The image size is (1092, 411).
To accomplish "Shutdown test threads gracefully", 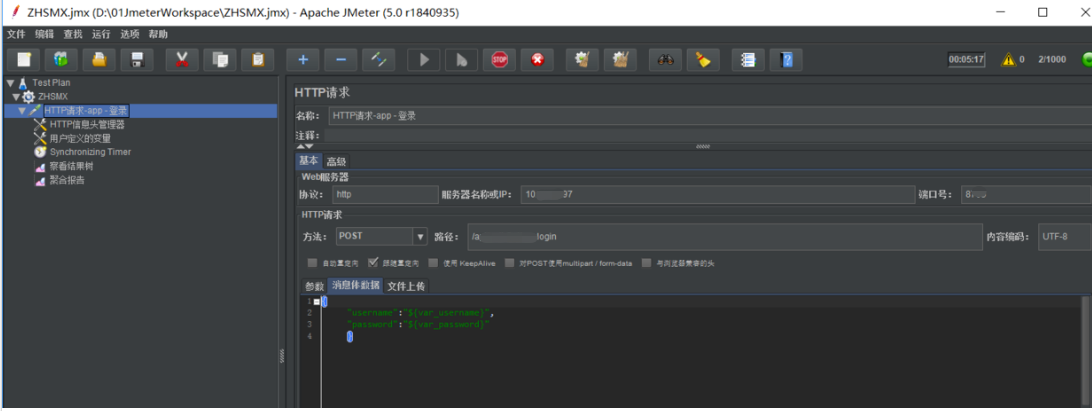I will (x=537, y=60).
